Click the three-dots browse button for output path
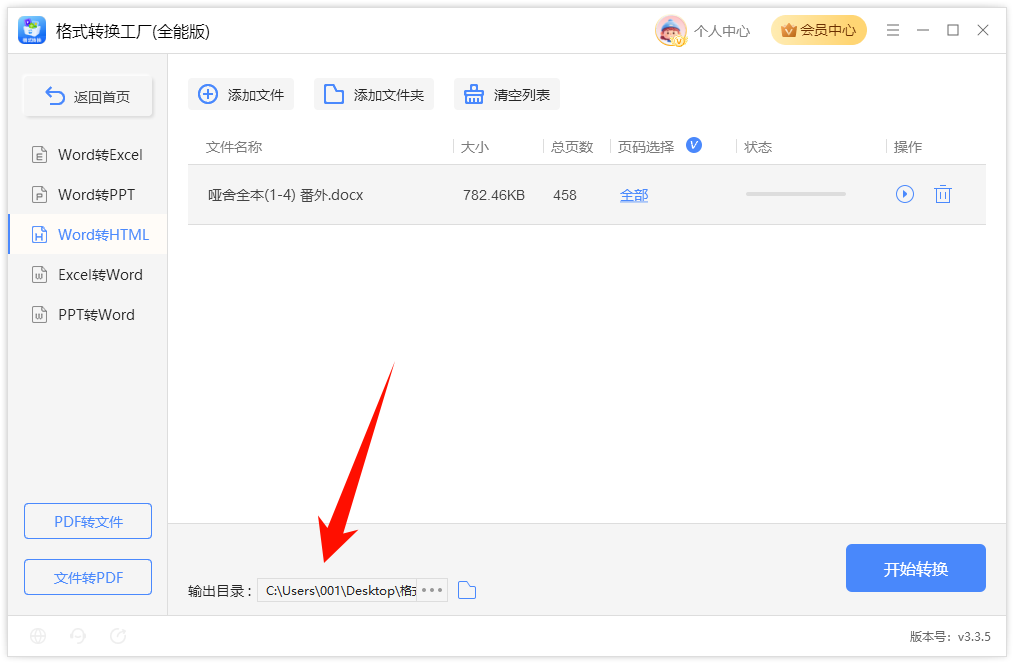This screenshot has width=1014, height=664. pyautogui.click(x=432, y=590)
